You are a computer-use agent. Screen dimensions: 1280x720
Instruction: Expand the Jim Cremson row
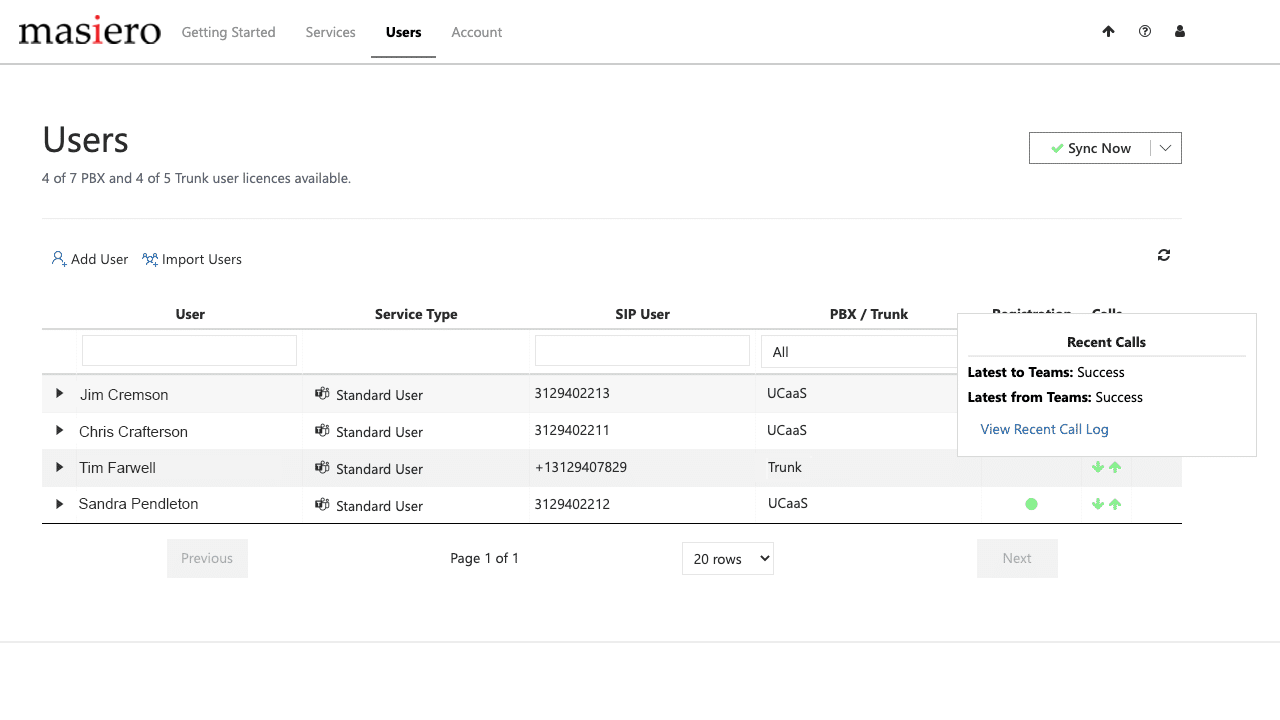pos(60,394)
